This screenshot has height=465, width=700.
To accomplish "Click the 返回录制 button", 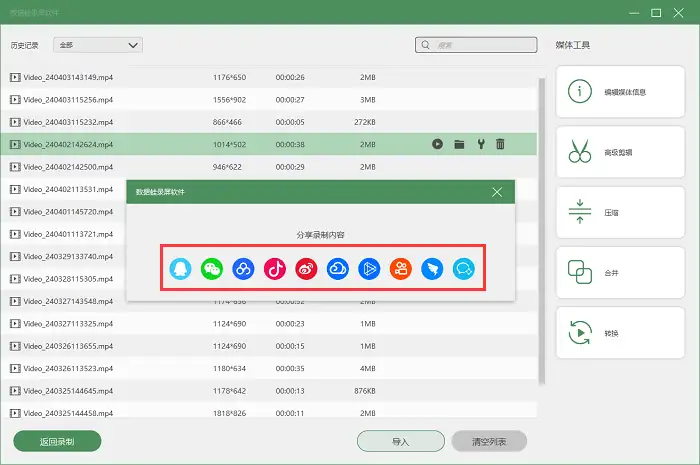I will click(57, 441).
